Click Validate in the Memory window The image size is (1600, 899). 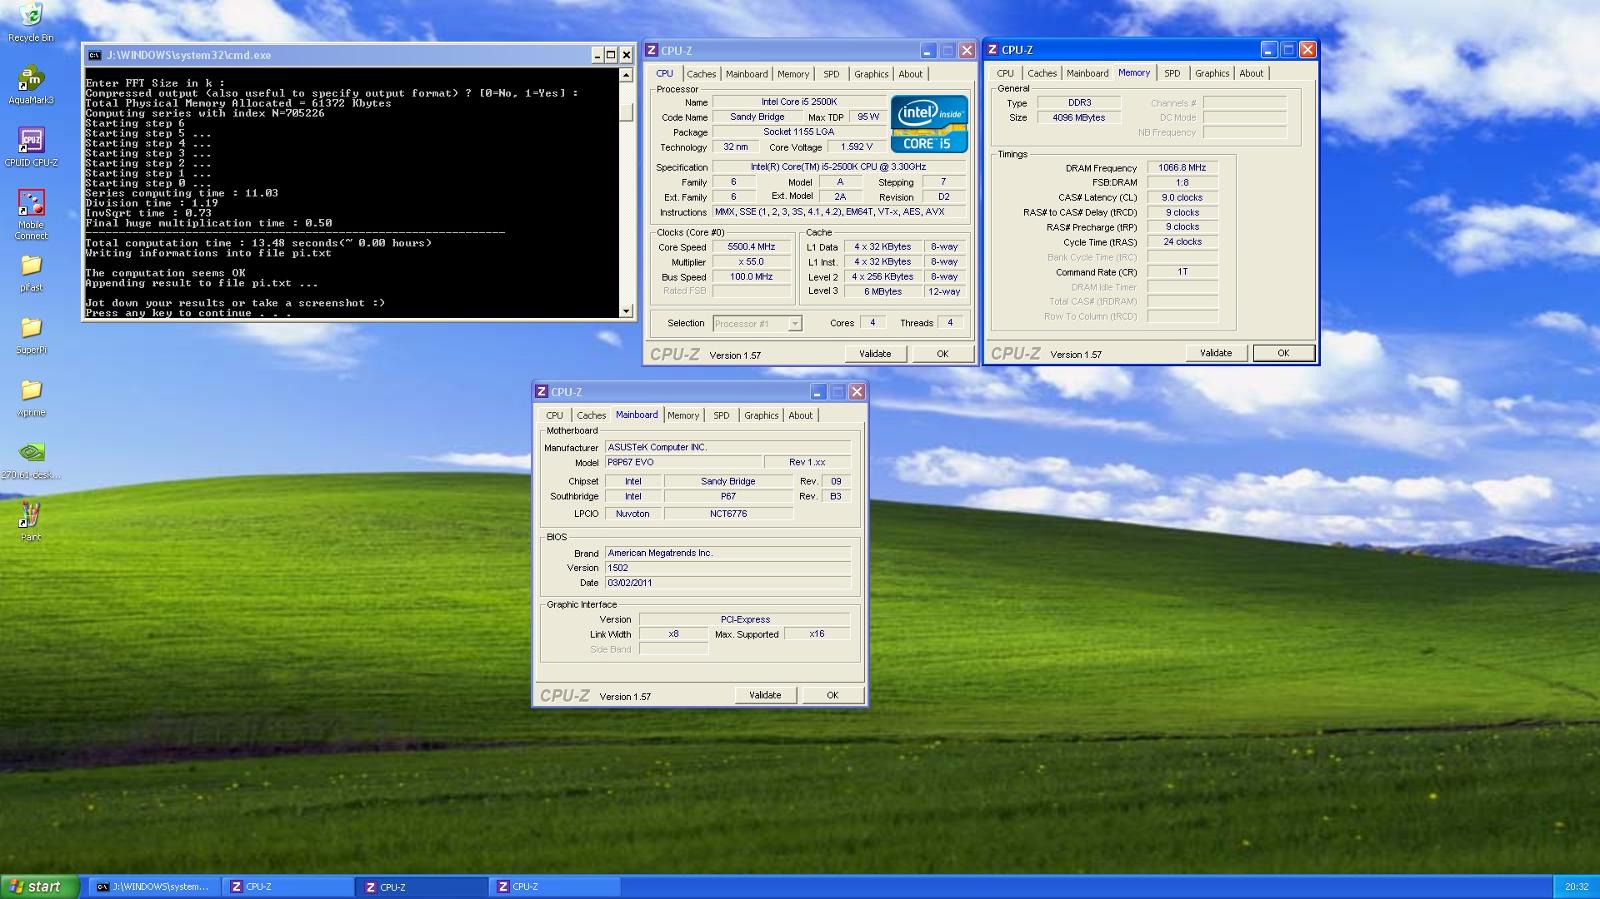(x=1216, y=353)
